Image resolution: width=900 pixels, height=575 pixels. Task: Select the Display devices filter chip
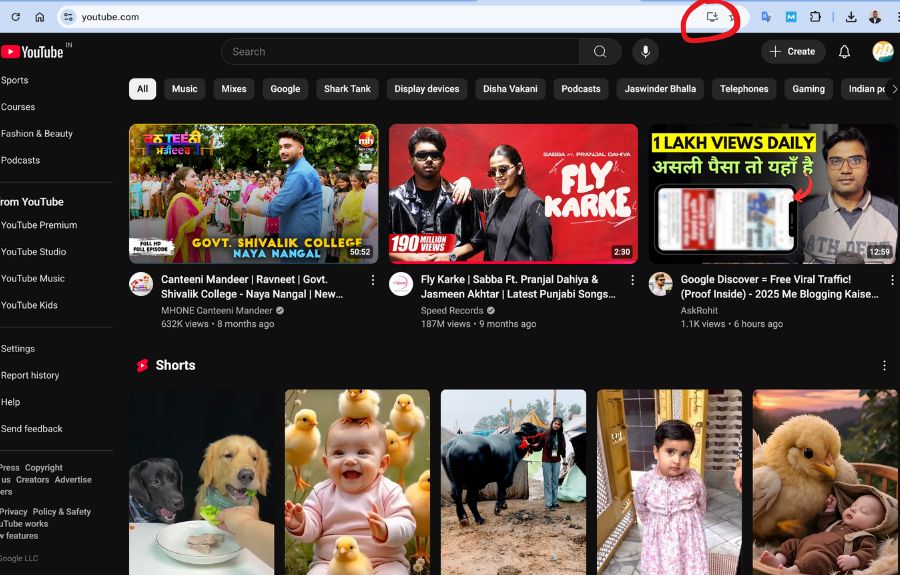point(426,89)
